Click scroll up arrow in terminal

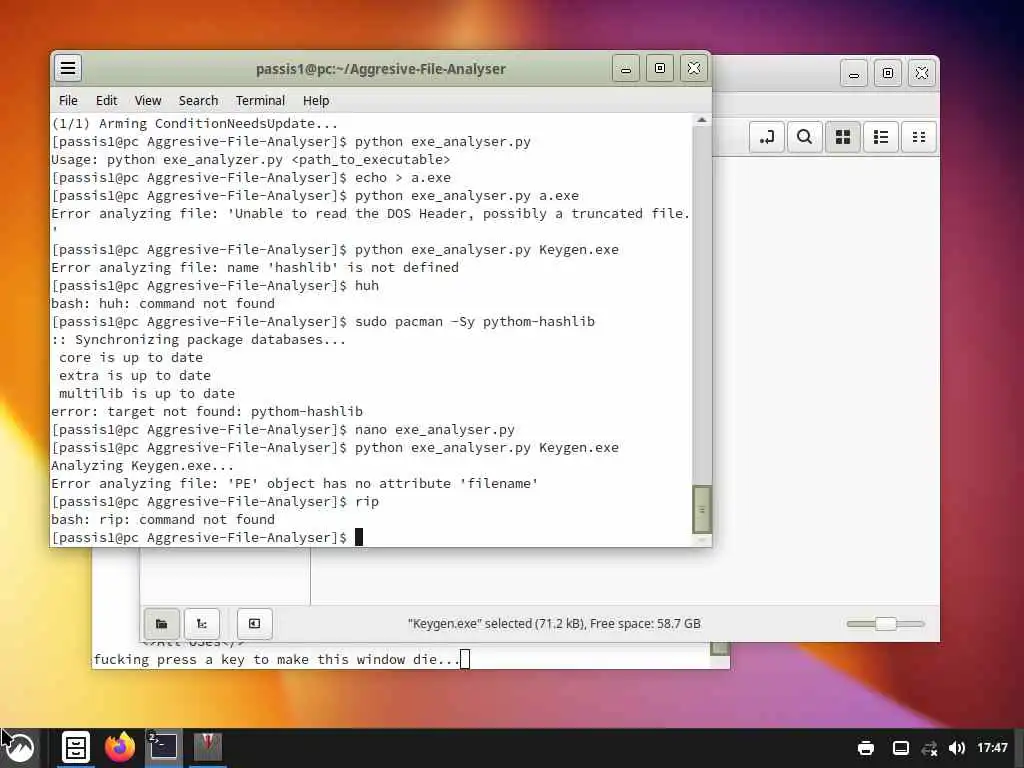701,120
